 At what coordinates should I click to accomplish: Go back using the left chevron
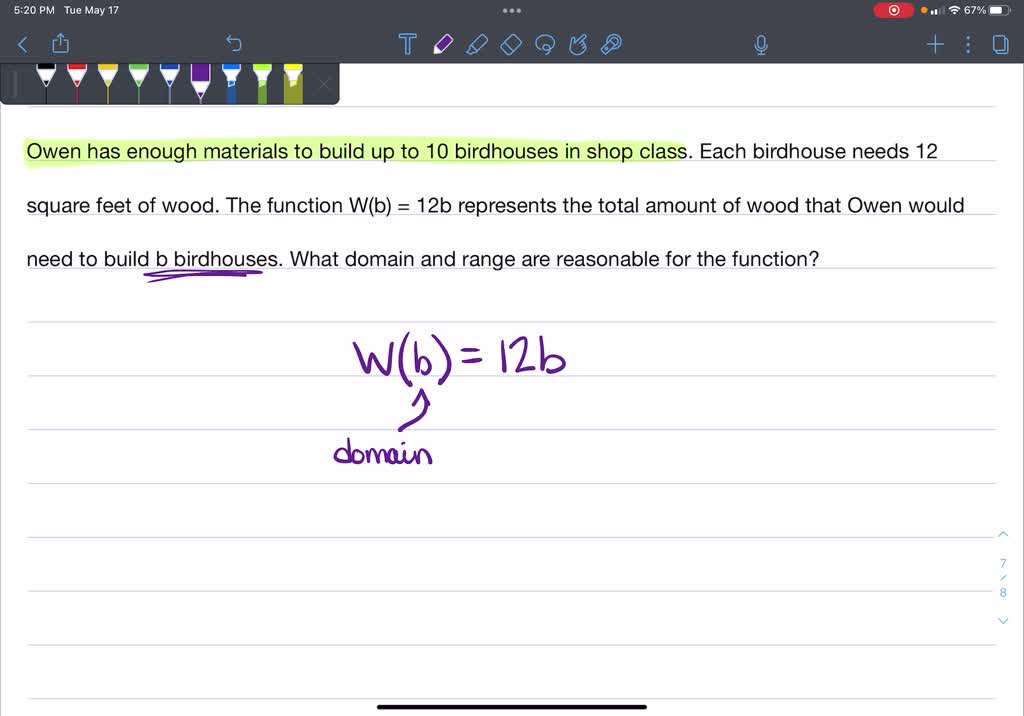22,44
